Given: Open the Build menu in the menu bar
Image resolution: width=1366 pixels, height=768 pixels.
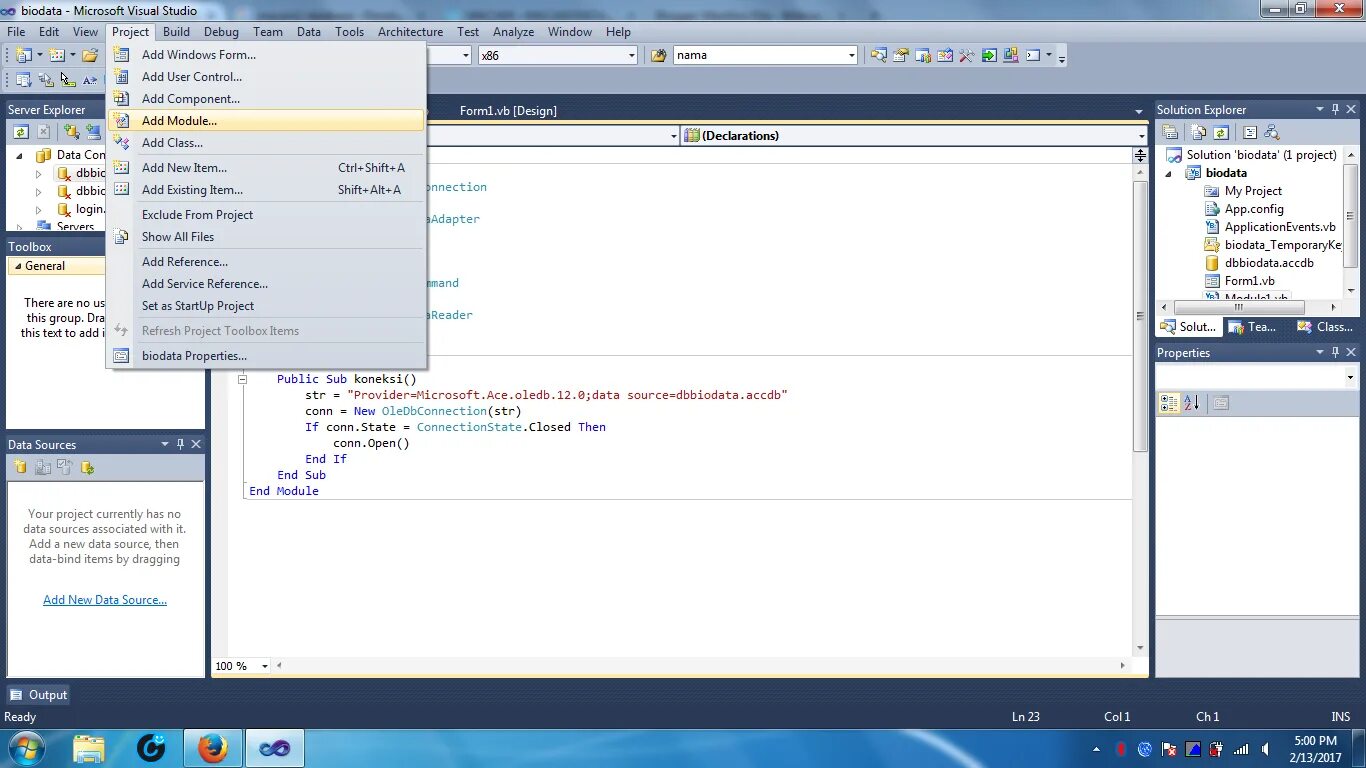Looking at the screenshot, I should tap(176, 32).
